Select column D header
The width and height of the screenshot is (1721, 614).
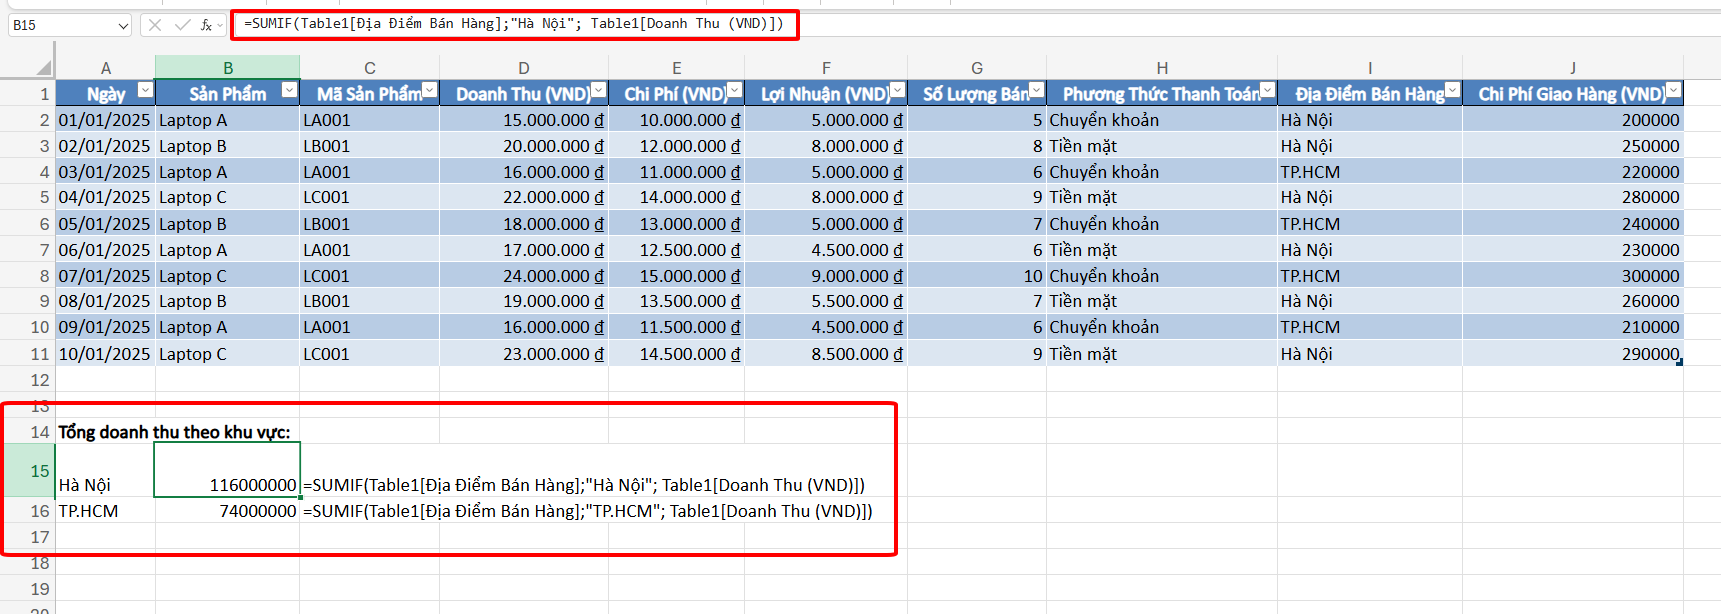pyautogui.click(x=524, y=68)
